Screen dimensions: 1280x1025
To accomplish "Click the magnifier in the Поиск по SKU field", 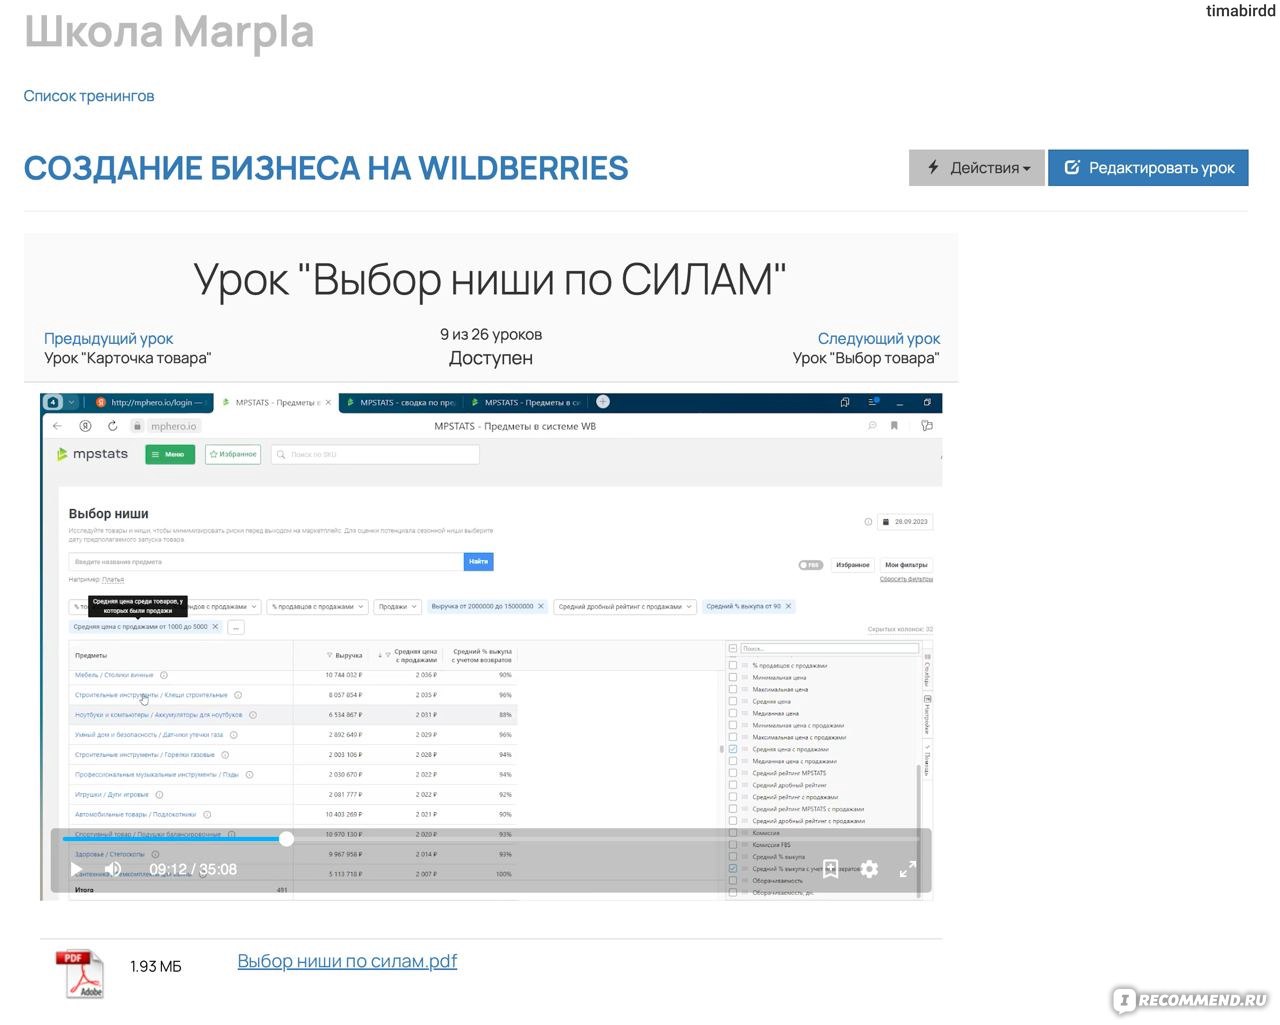I will [281, 454].
